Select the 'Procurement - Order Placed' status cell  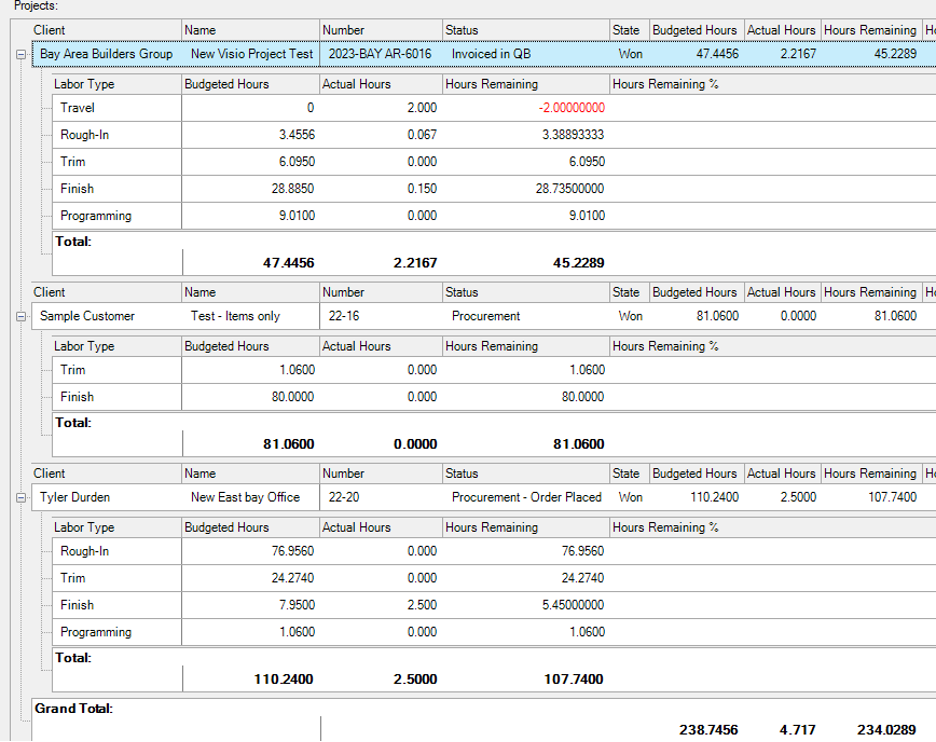pos(526,497)
